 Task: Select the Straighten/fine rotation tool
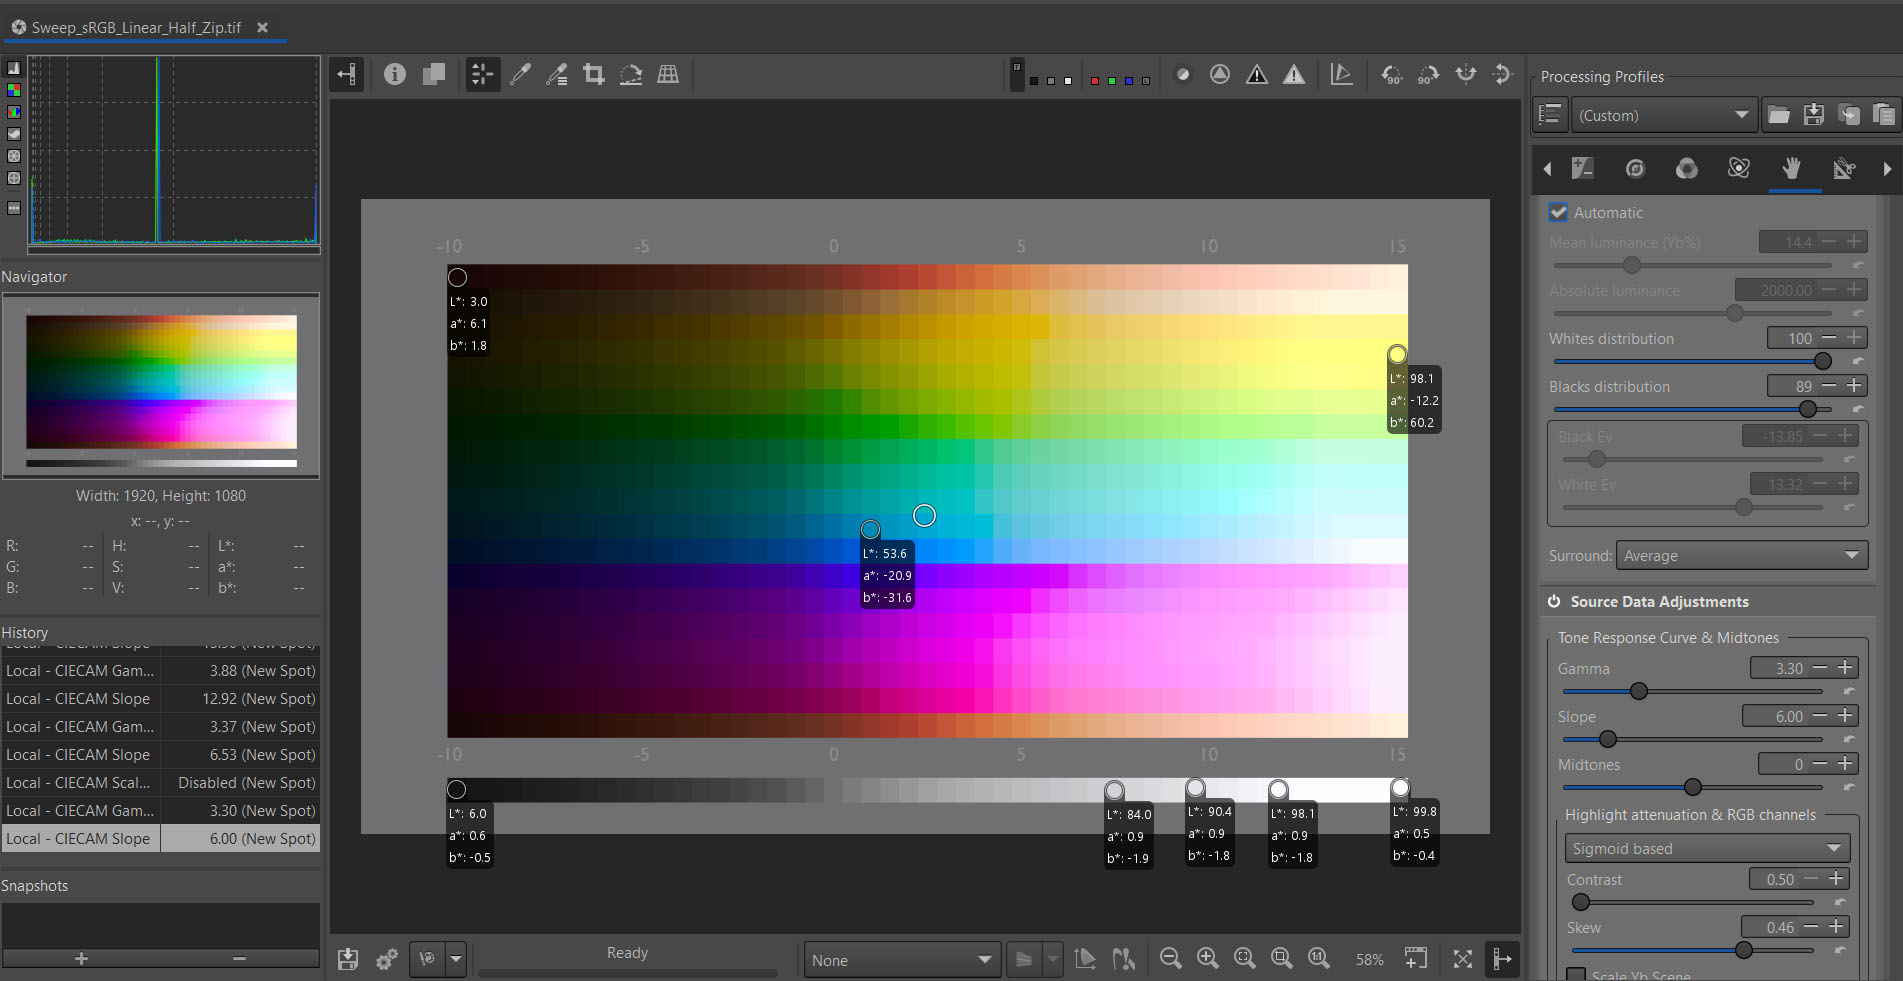(631, 74)
